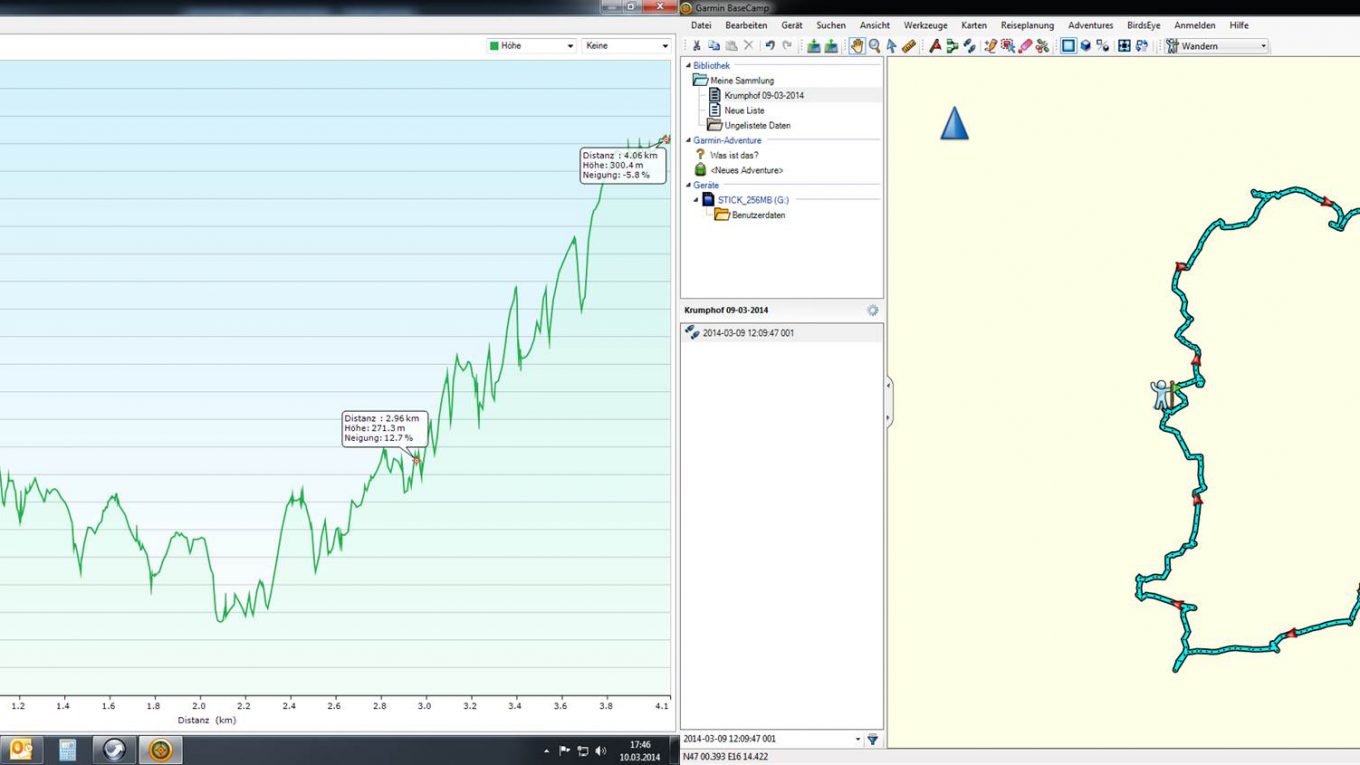Select the Move Point tool
Screen dimensions: 1360x765
1008,46
